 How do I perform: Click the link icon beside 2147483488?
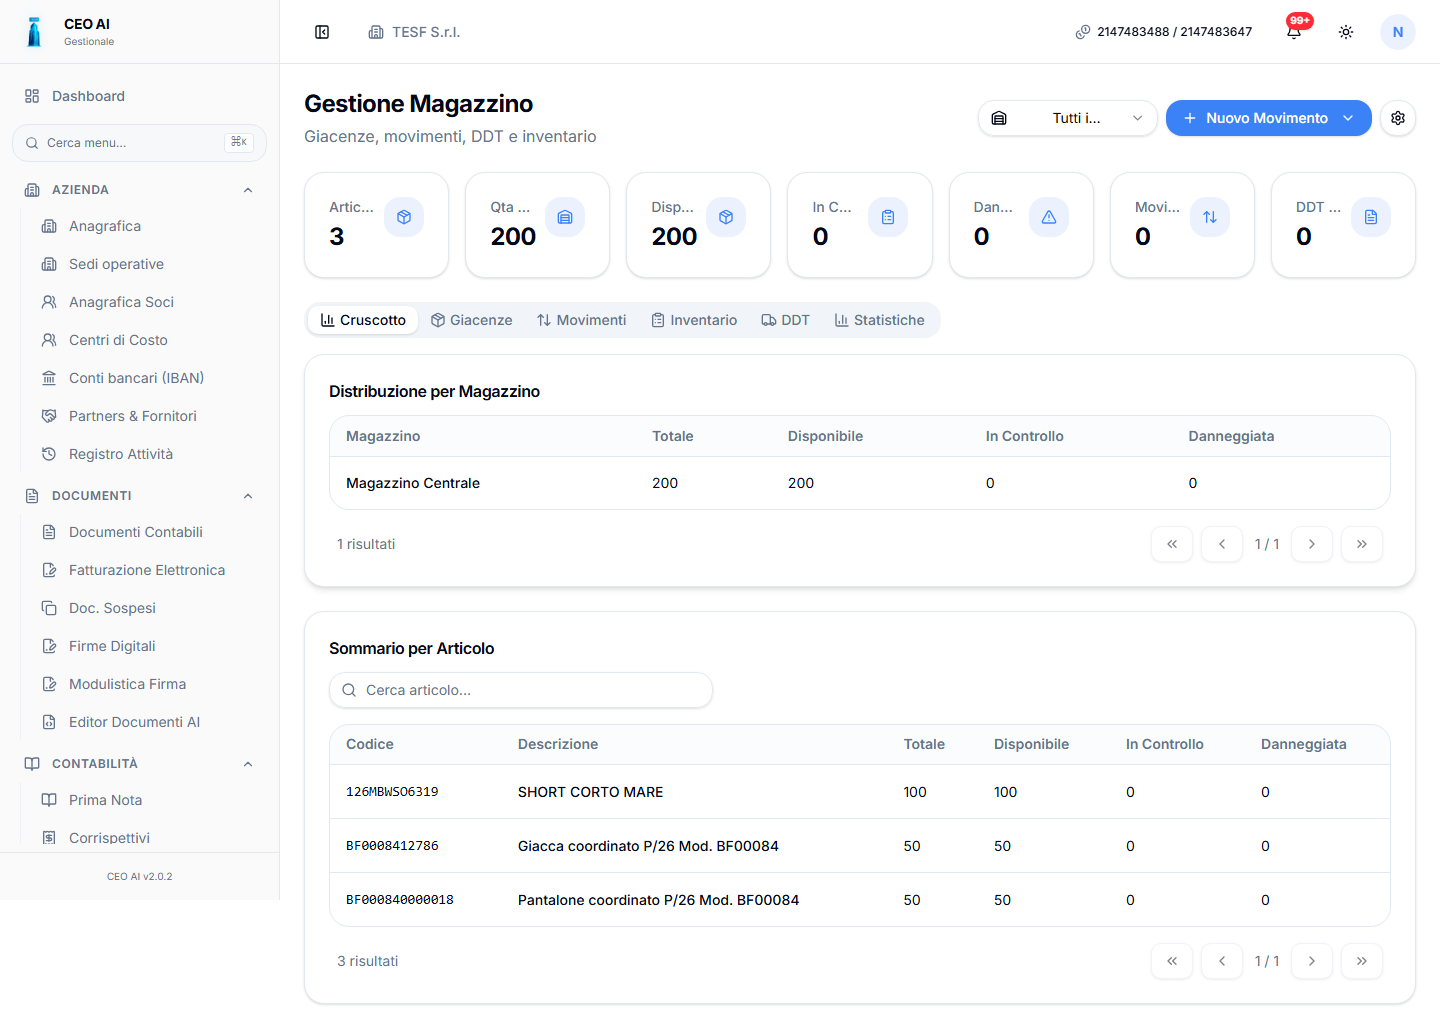[1083, 32]
